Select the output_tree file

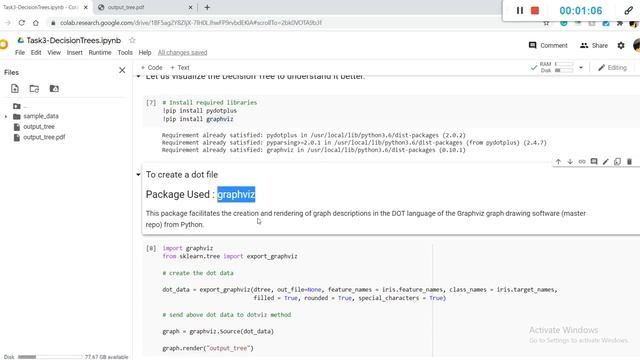tap(39, 127)
